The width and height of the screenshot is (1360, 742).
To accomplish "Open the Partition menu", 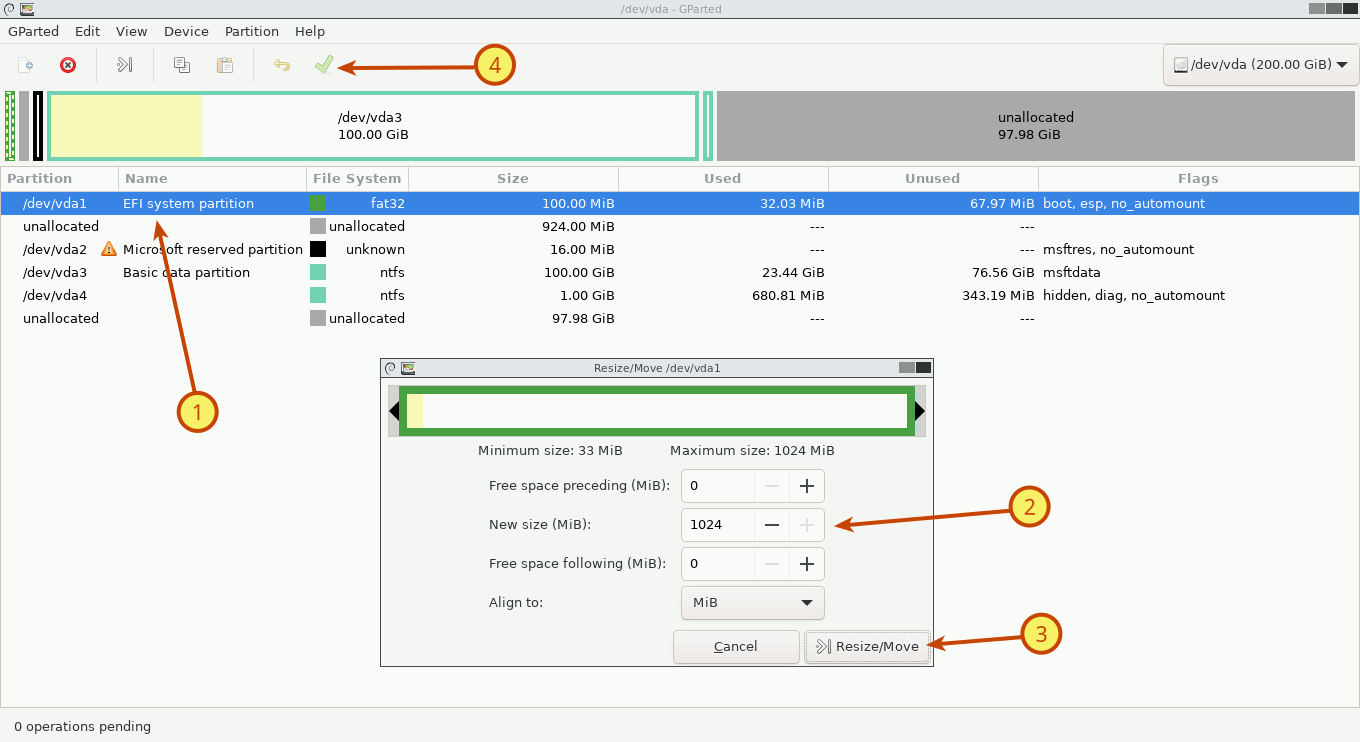I will tap(252, 31).
